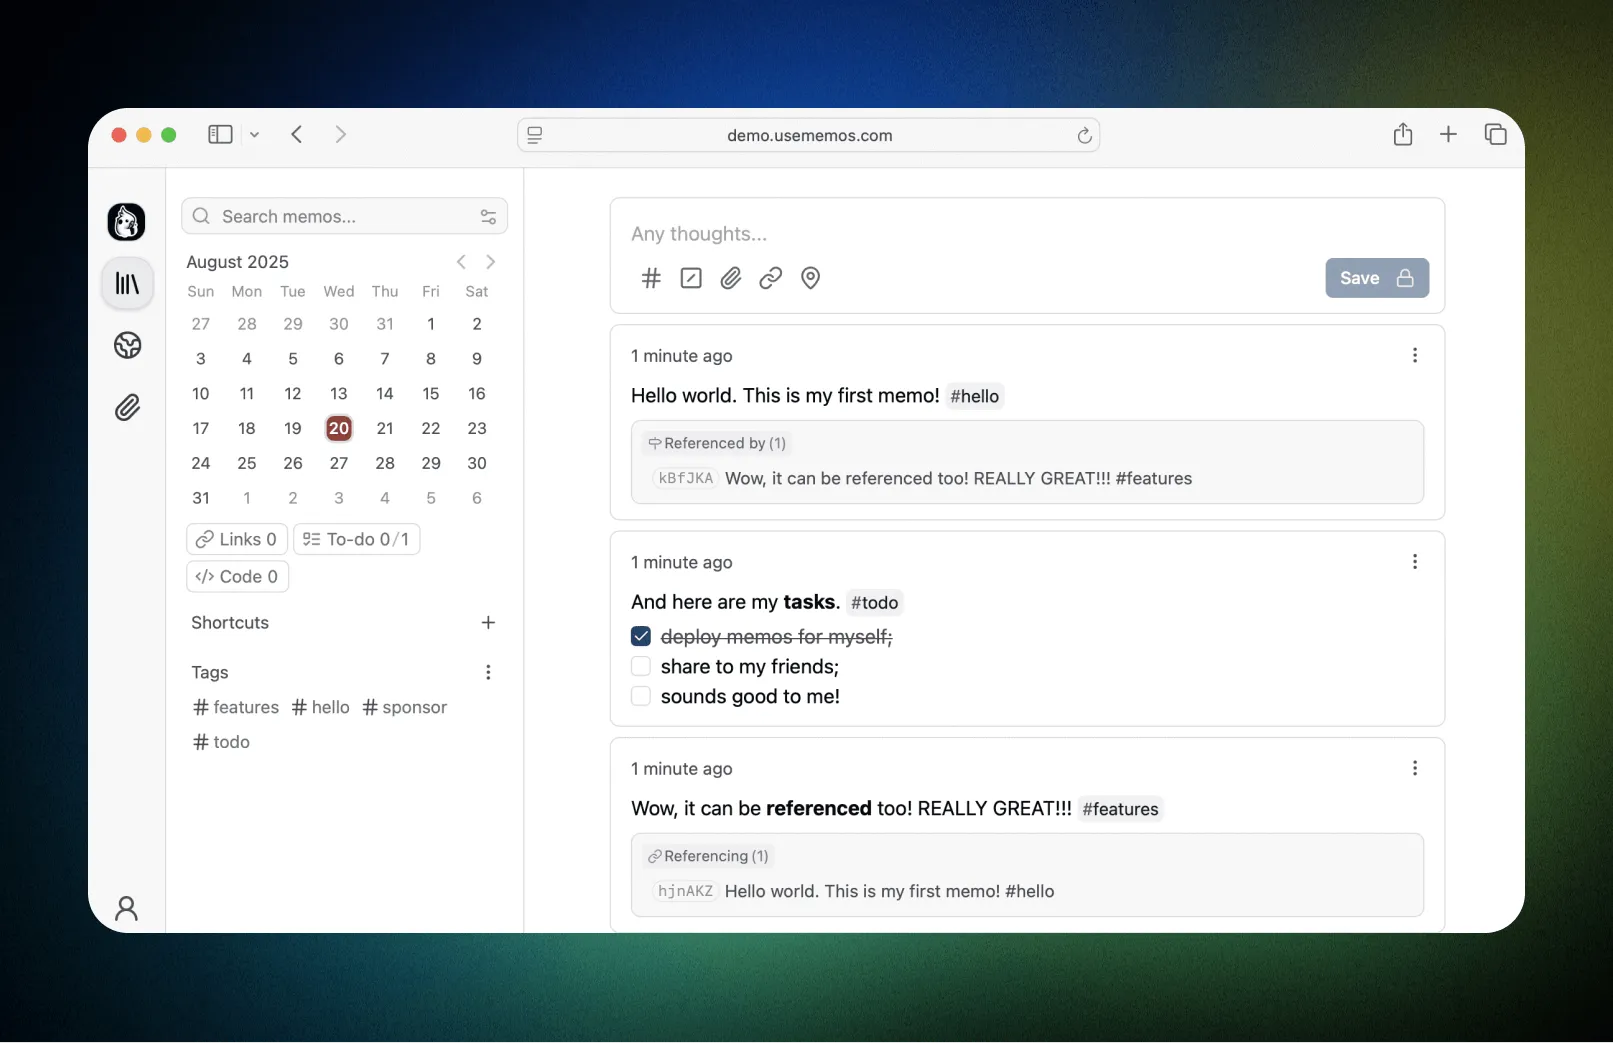
Task: Insert a checkbox with the editor icon
Action: 691,278
